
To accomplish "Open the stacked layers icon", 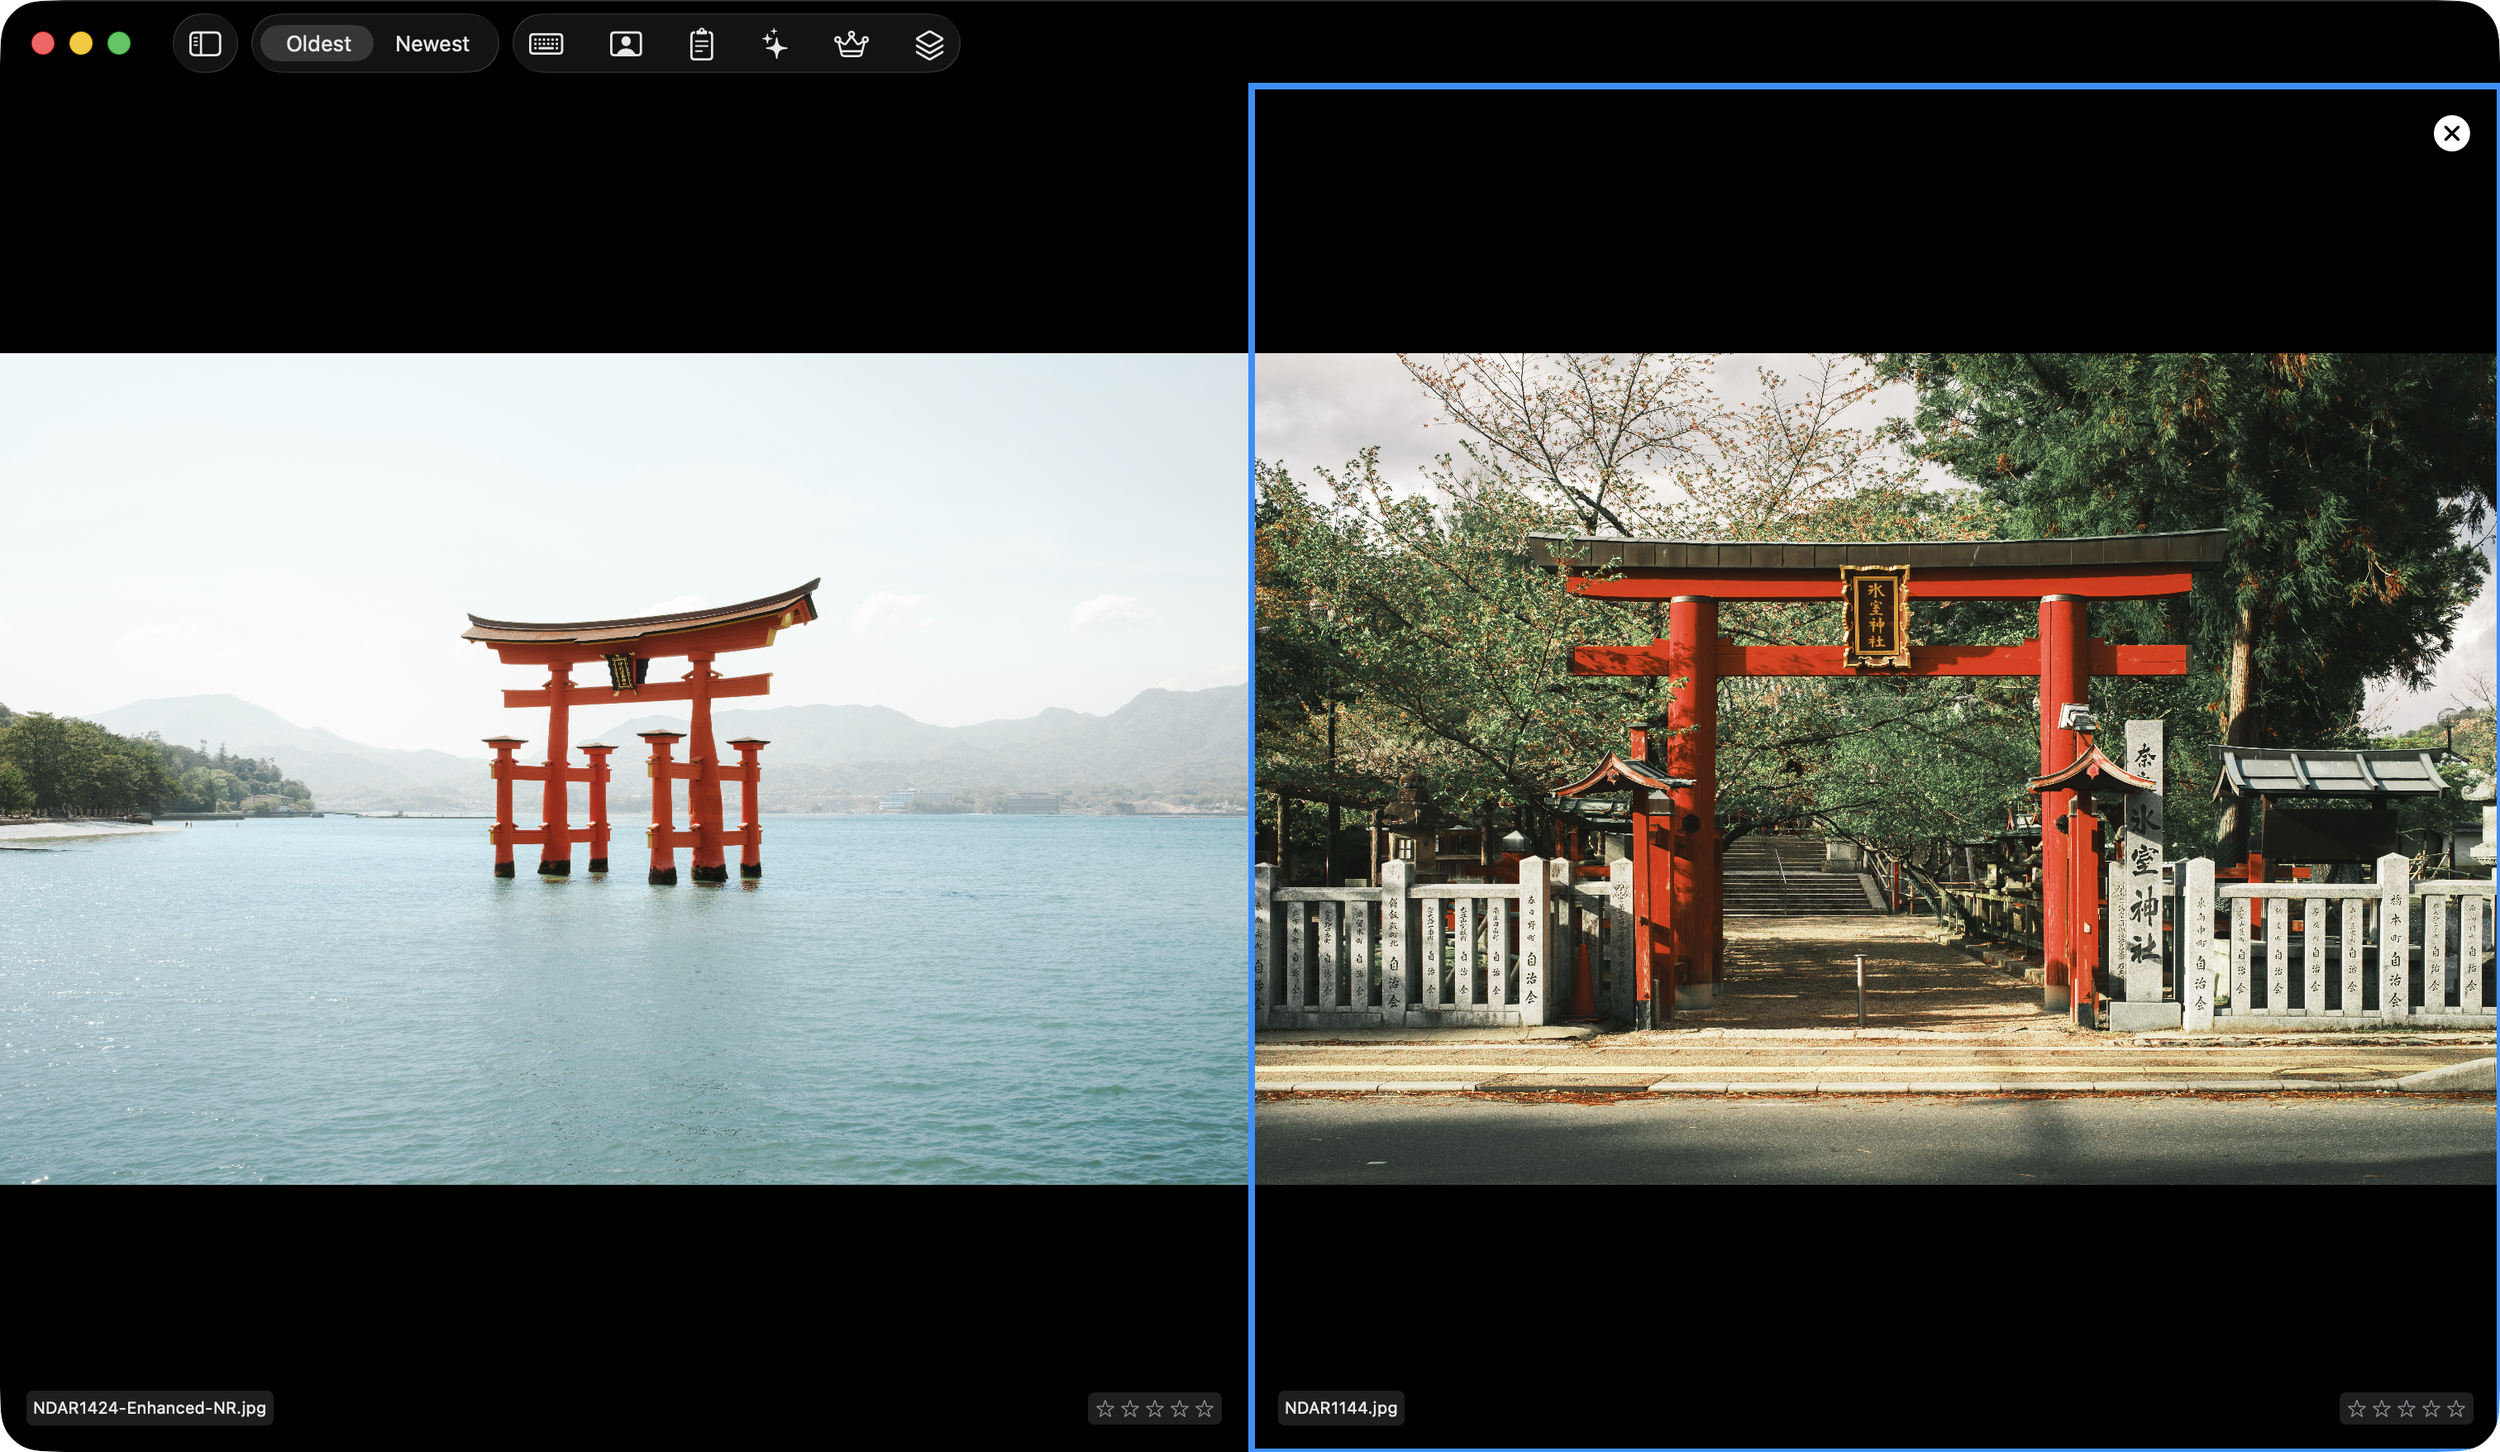I will click(929, 44).
